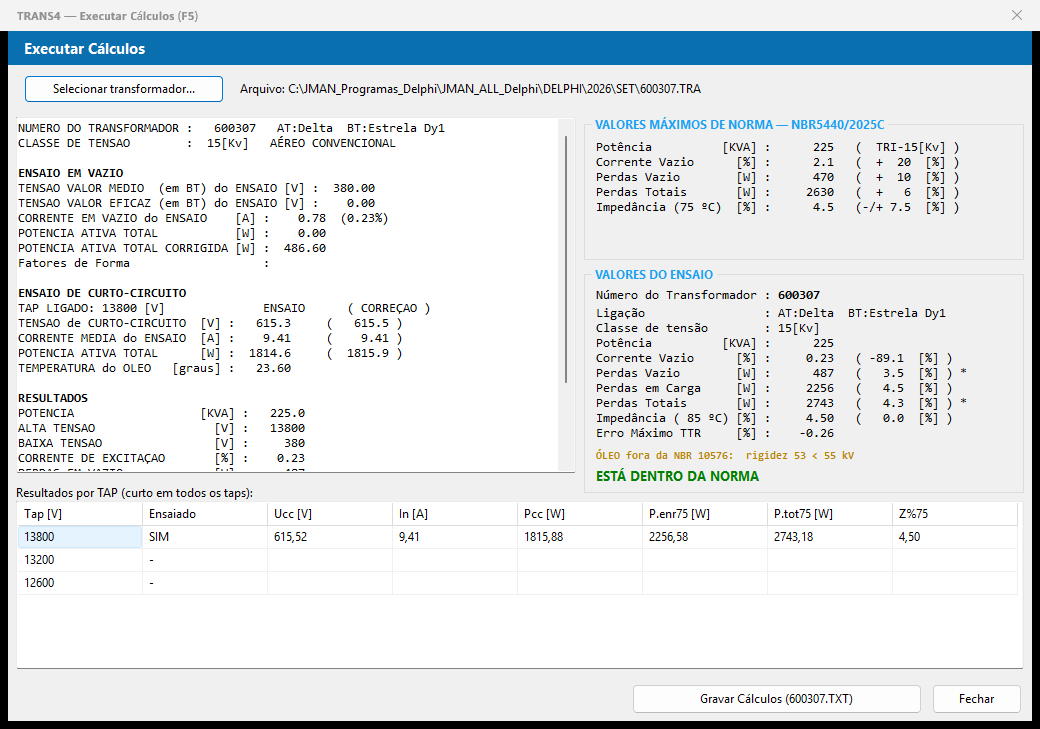Click the Executar Cálculos blue header title
1040x729 pixels.
click(85, 48)
